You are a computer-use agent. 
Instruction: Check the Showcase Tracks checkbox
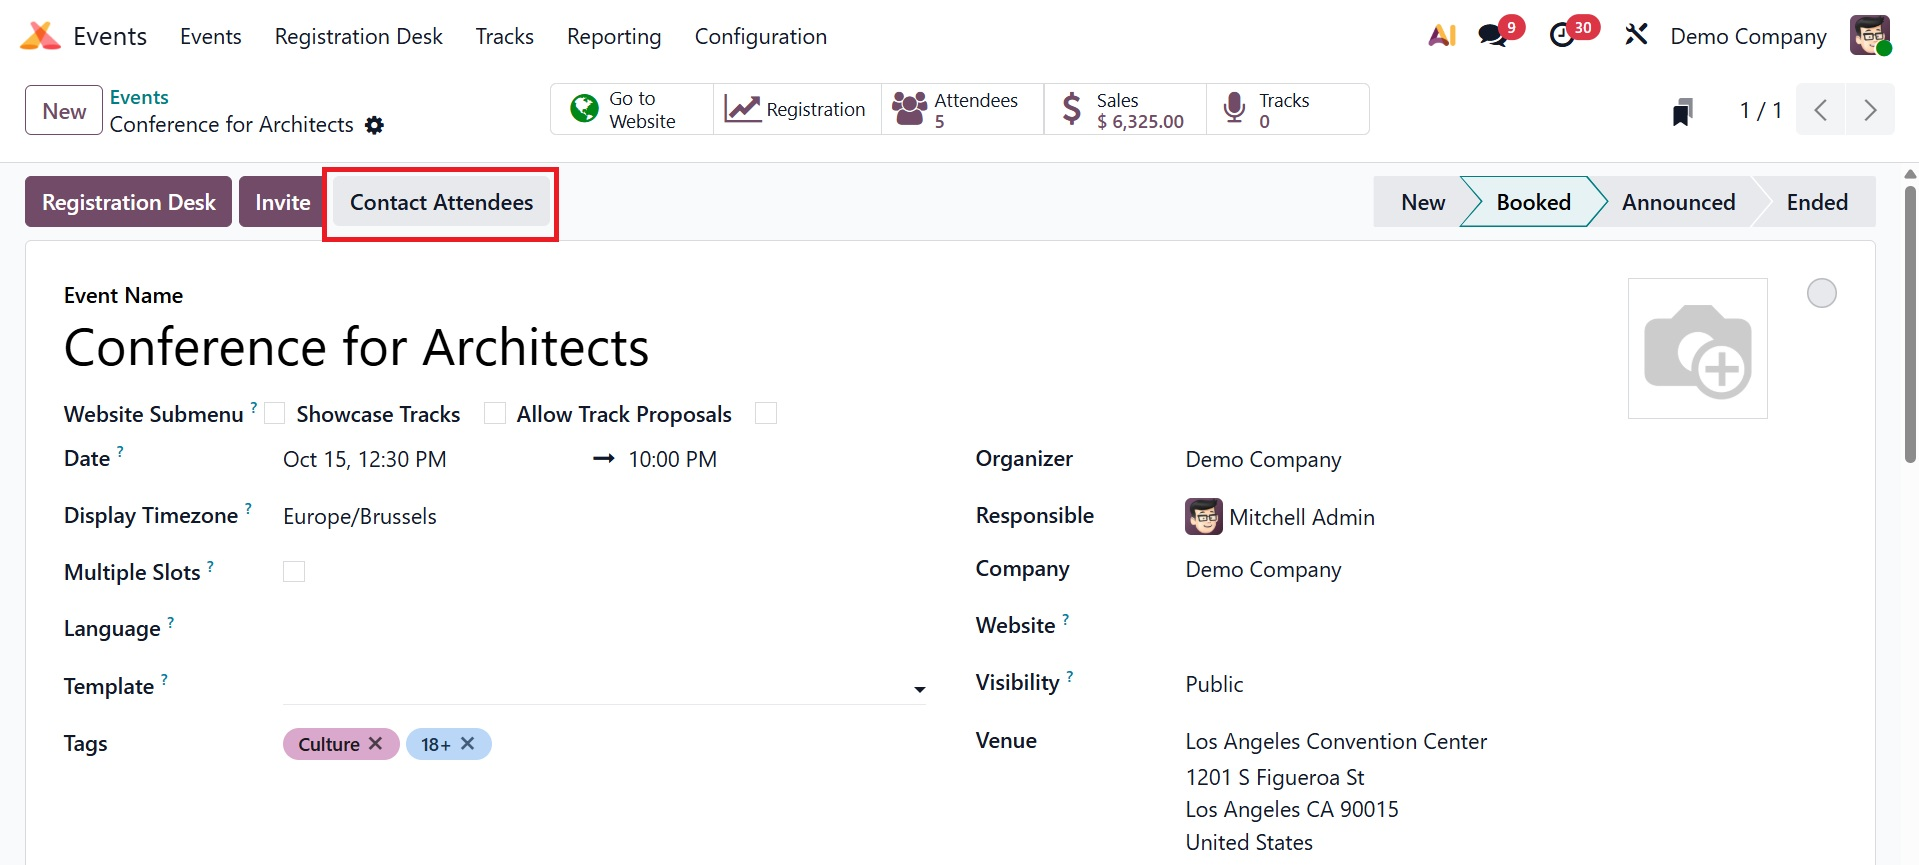(x=494, y=414)
